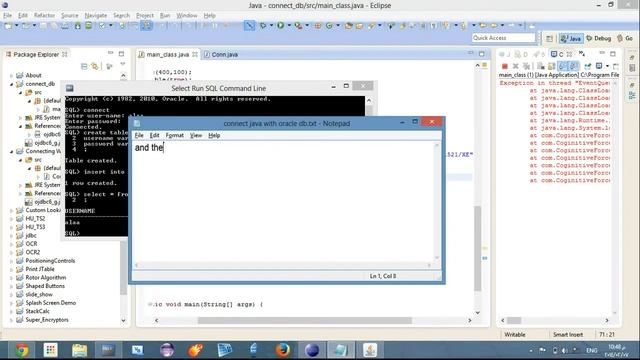Click the editor horizontal scrollbar in Eclipse
640x360 pixels.
point(305,320)
